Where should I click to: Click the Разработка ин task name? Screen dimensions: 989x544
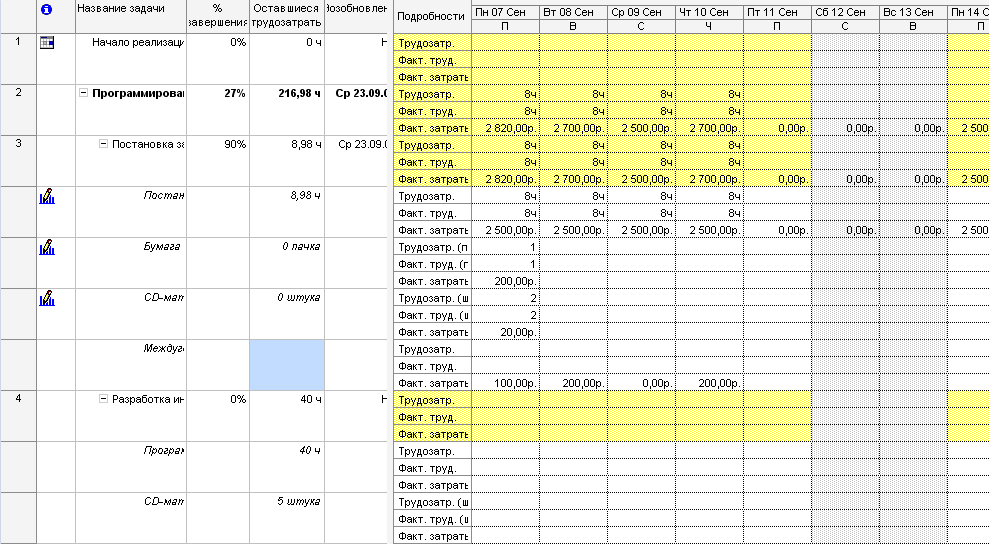148,399
